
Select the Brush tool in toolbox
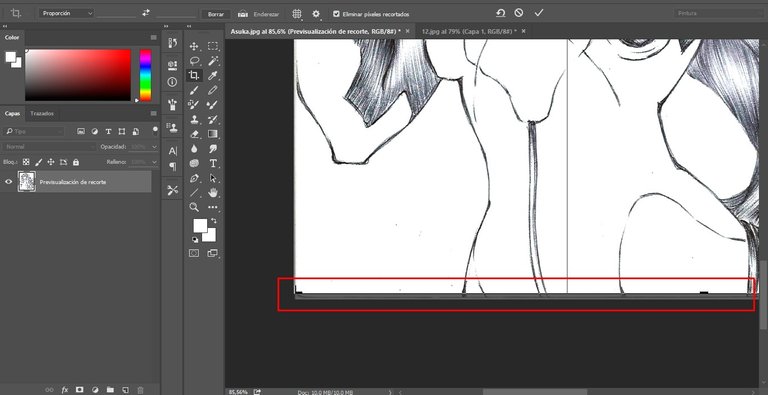tap(194, 90)
